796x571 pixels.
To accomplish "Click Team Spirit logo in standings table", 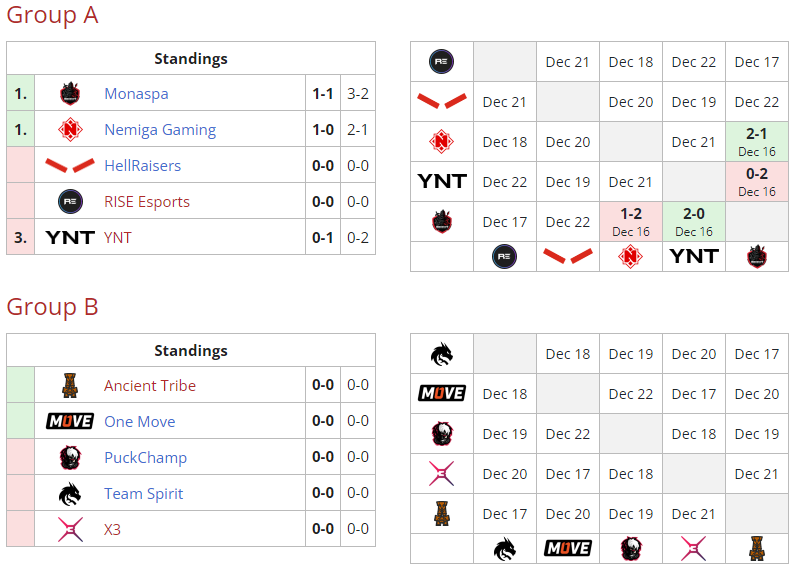I will click(x=69, y=493).
